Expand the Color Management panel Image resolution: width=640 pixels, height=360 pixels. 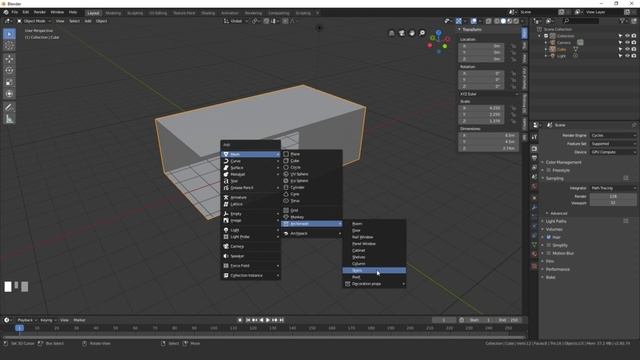tap(563, 162)
